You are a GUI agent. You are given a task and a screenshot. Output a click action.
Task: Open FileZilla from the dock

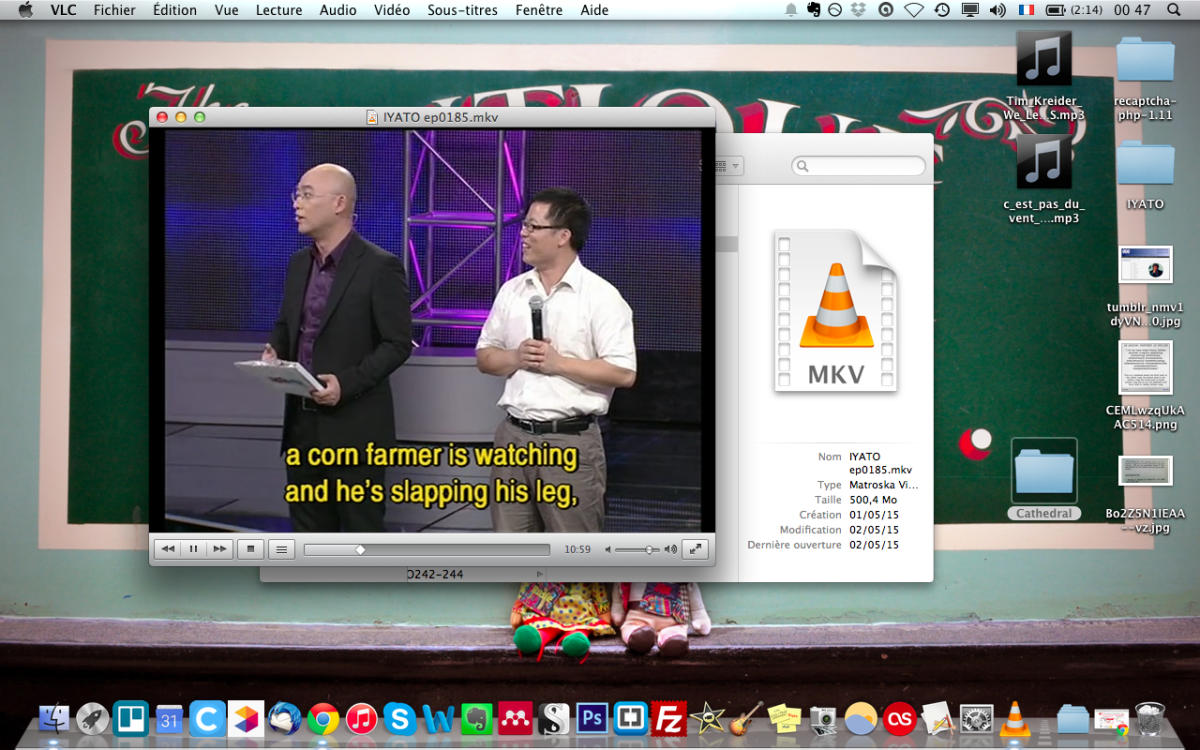click(668, 719)
